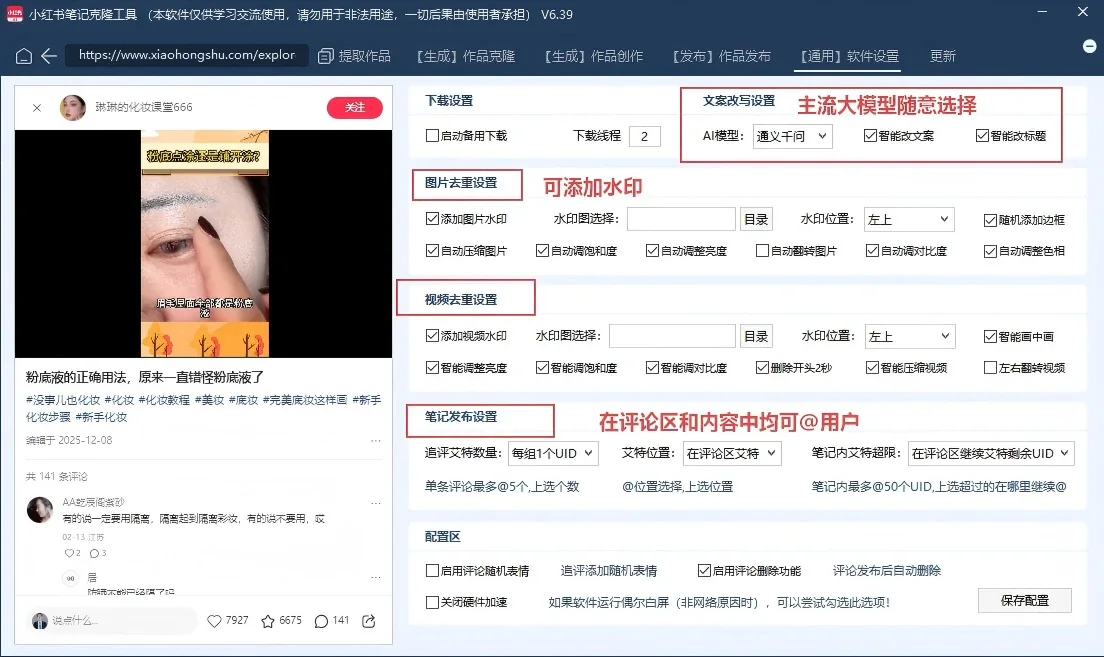Click the app logo in title bar
The height and width of the screenshot is (657, 1104).
14,13
